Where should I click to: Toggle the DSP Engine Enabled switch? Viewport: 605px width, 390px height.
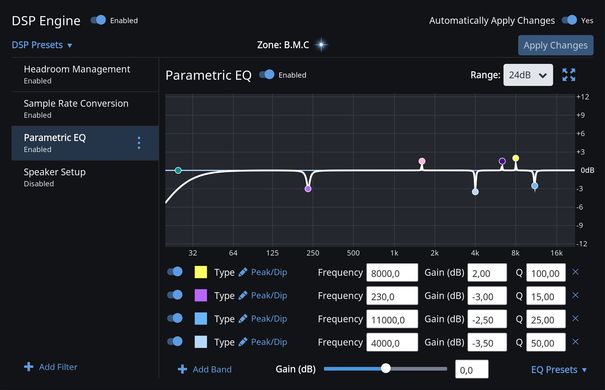click(x=98, y=20)
